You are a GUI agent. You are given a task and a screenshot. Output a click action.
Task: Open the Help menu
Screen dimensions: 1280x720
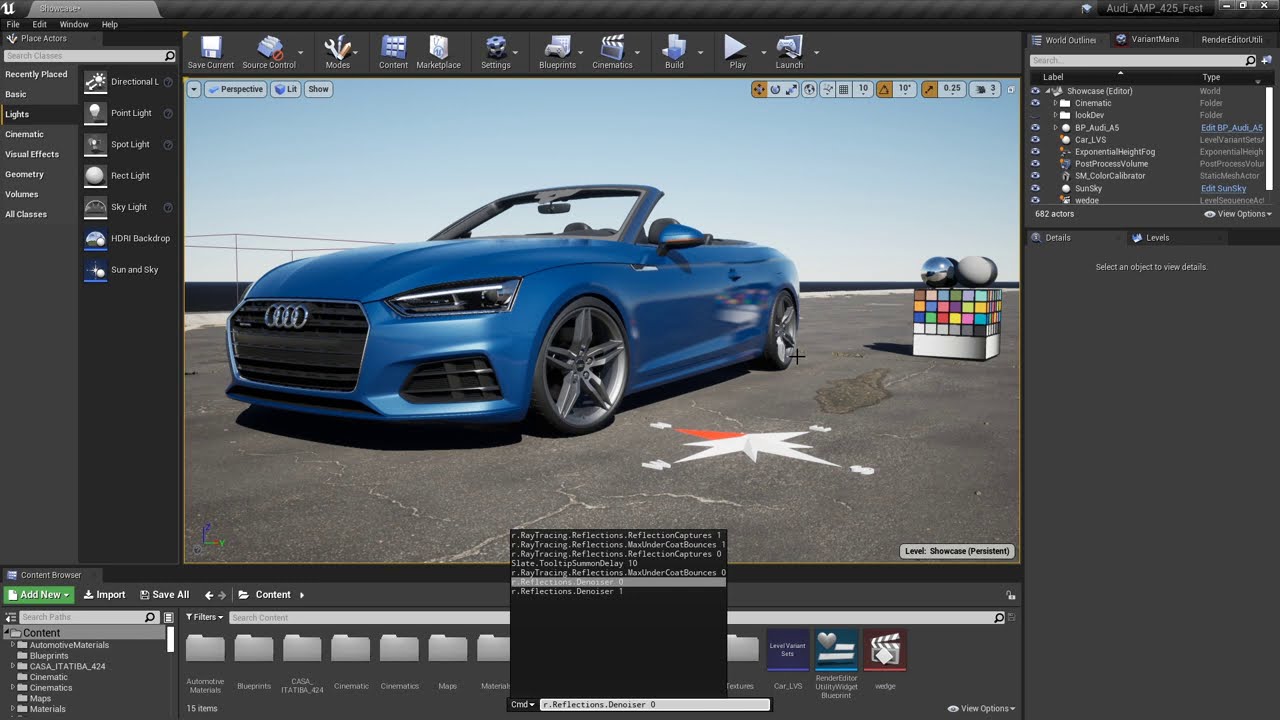click(x=110, y=24)
